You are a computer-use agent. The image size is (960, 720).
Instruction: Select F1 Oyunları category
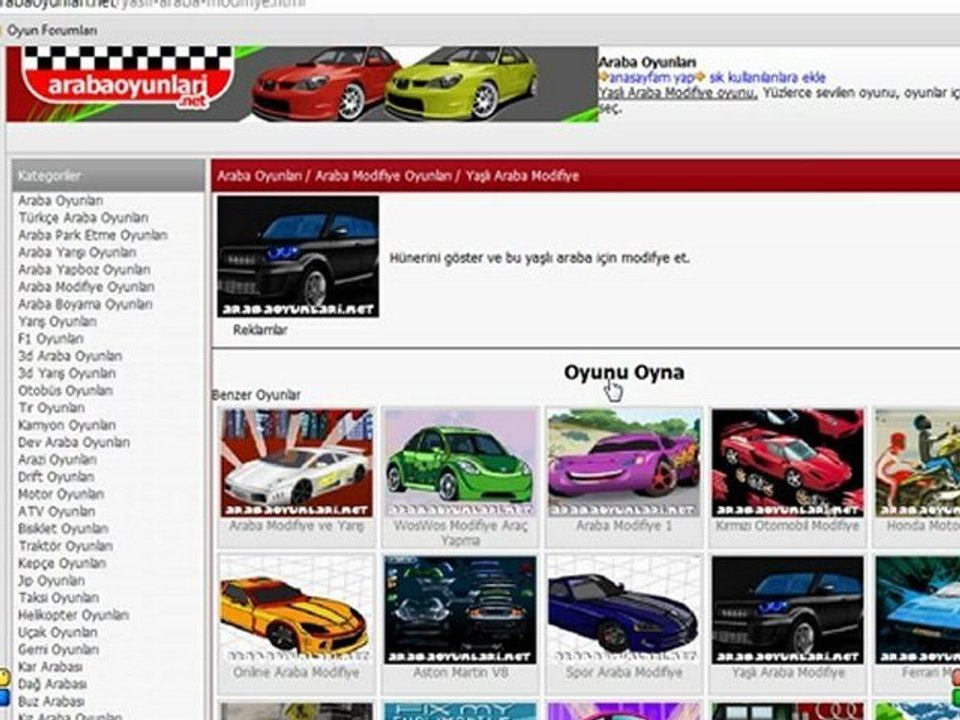pyautogui.click(x=51, y=338)
